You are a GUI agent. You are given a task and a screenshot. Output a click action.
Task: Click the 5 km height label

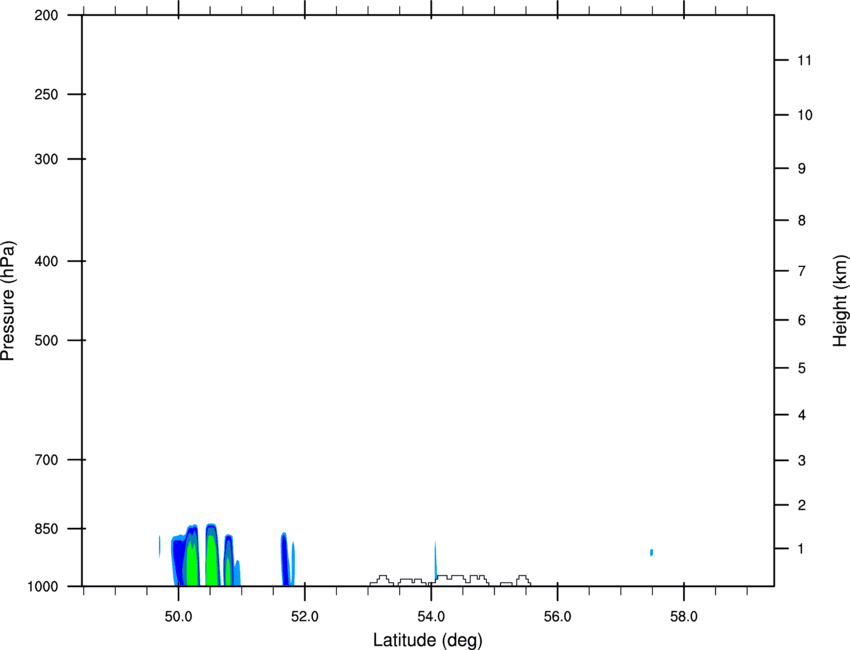(x=802, y=368)
